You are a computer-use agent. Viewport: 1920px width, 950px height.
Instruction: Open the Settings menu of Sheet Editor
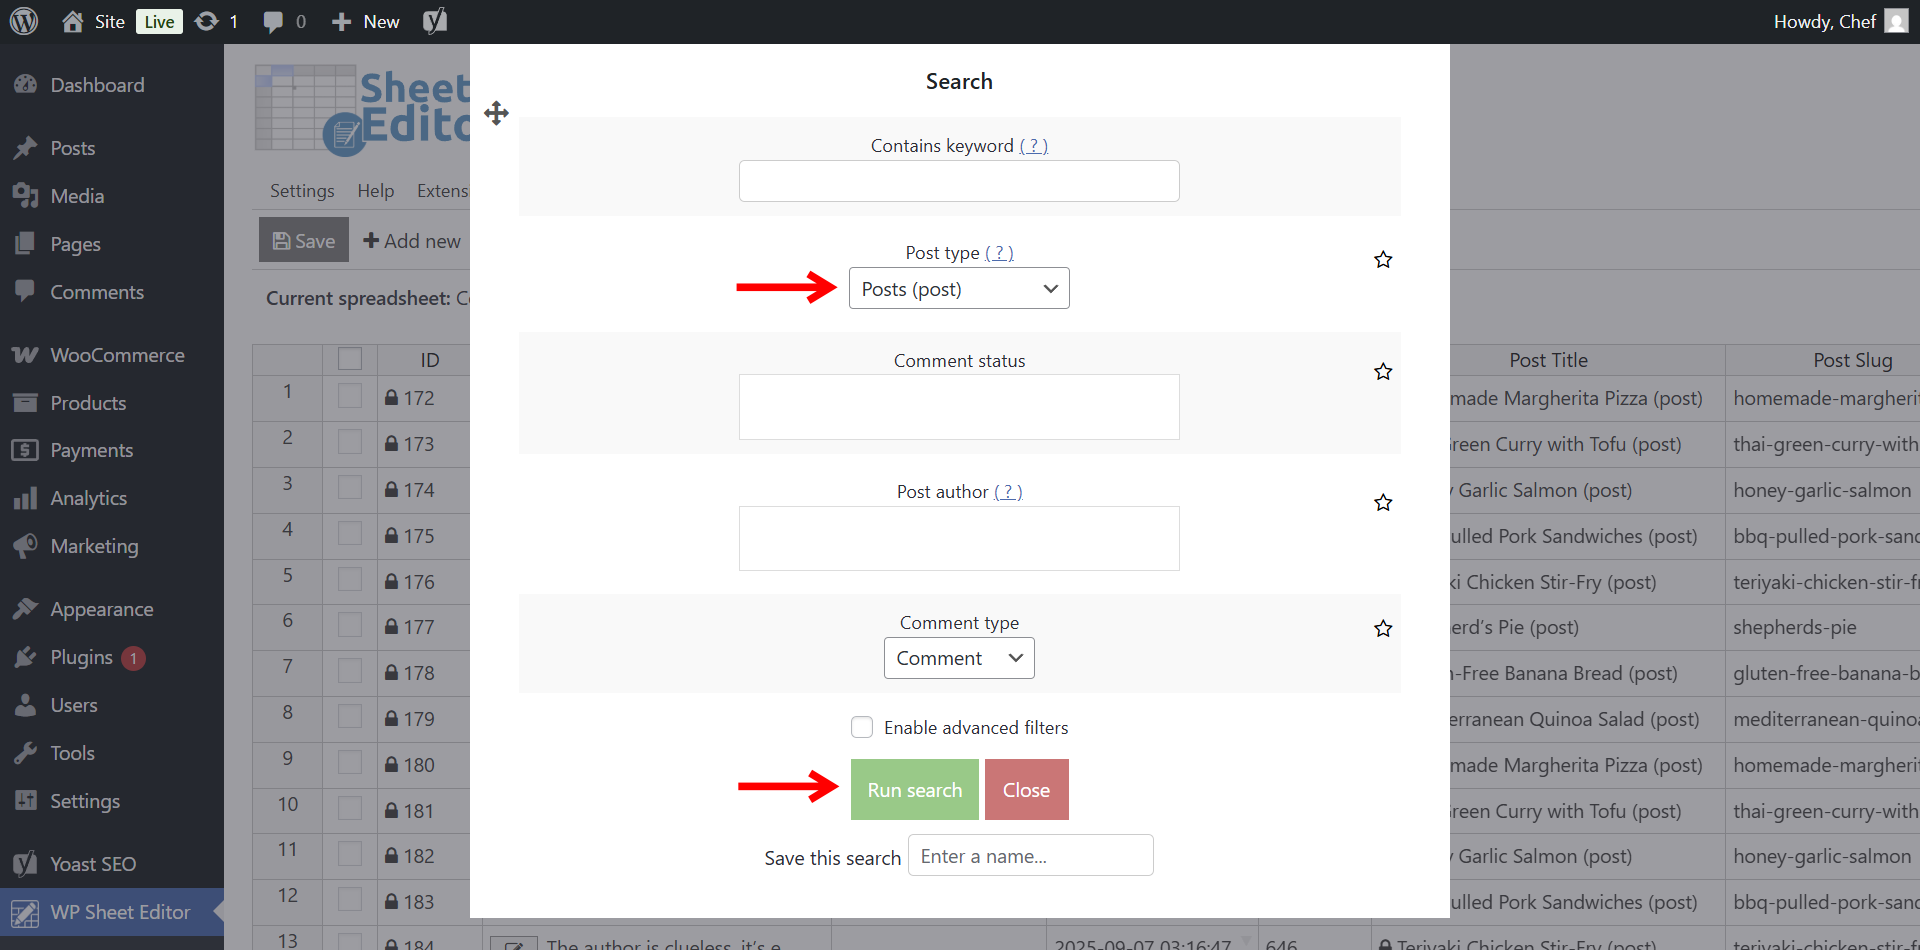[x=302, y=191]
